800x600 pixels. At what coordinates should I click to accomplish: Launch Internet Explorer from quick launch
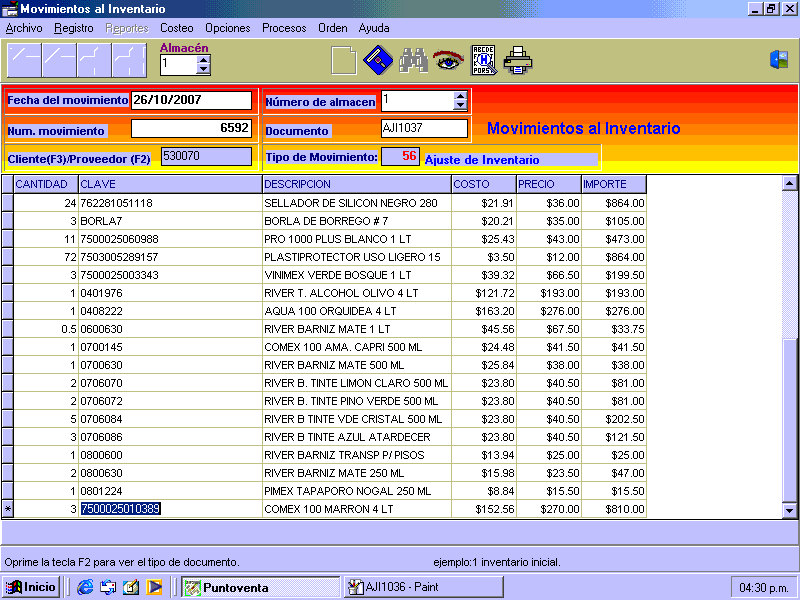[85, 587]
